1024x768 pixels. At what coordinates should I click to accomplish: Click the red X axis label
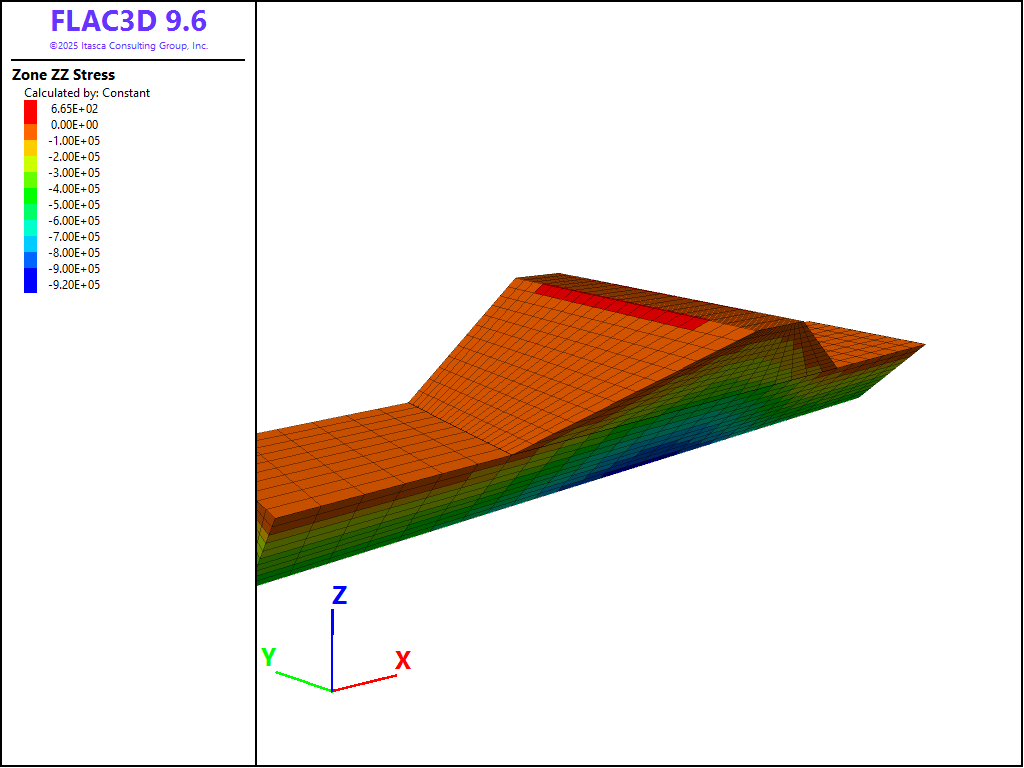click(403, 661)
